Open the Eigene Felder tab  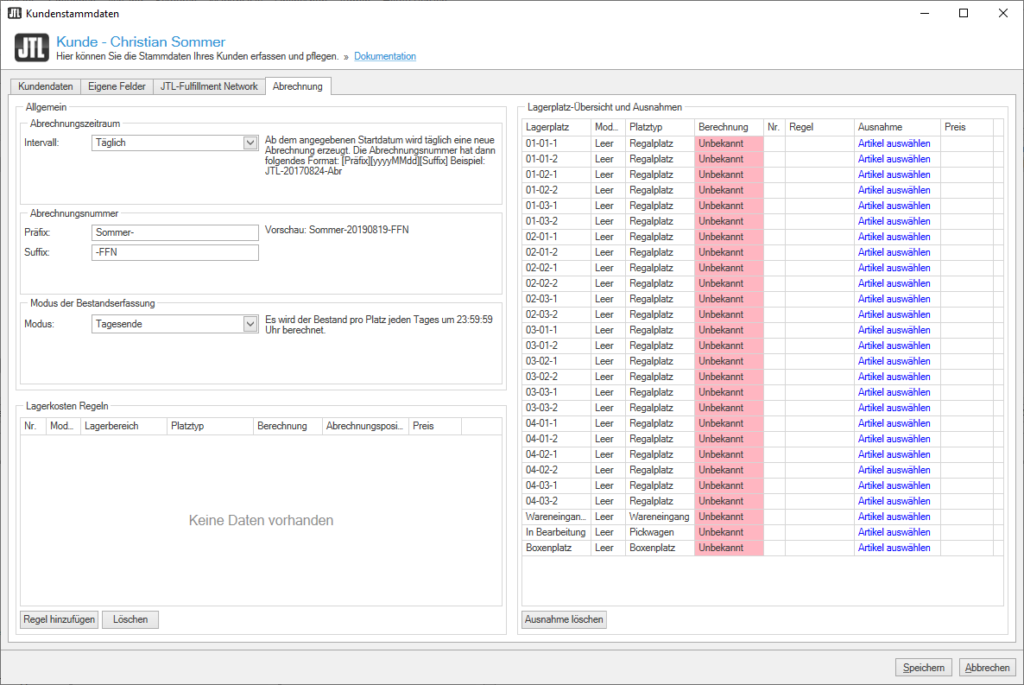pyautogui.click(x=117, y=87)
